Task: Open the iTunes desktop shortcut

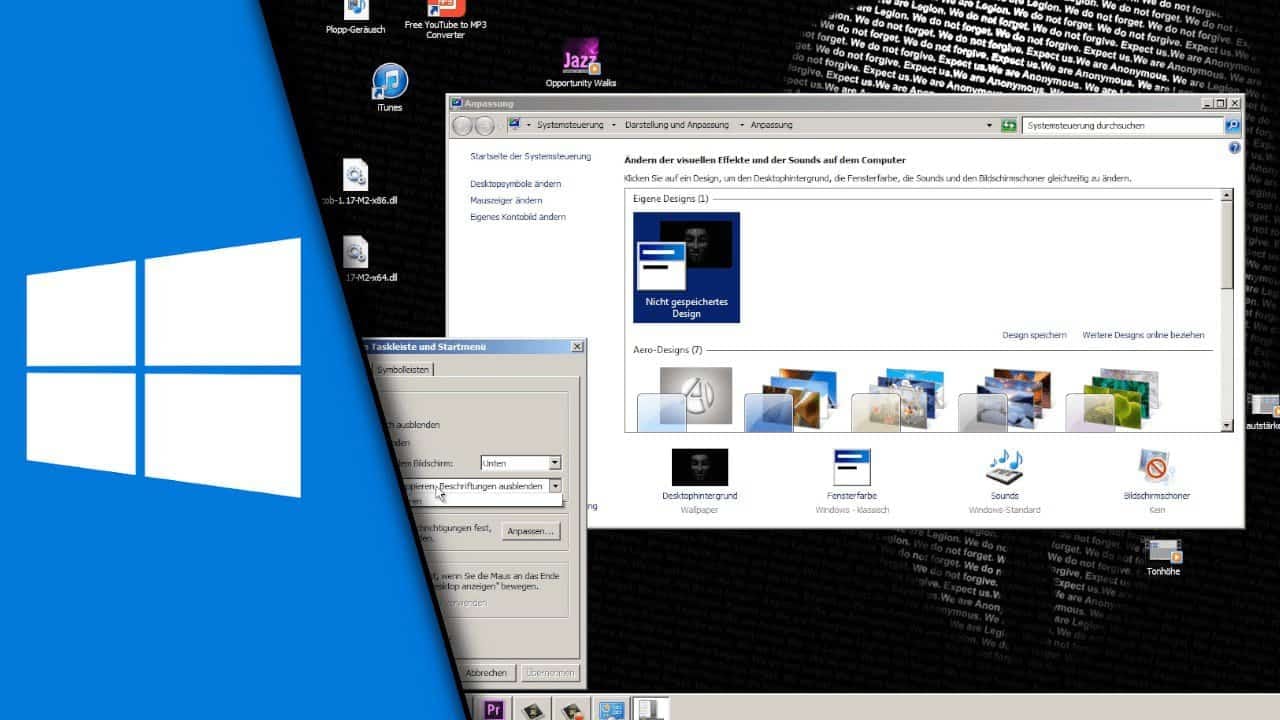Action: tap(390, 87)
